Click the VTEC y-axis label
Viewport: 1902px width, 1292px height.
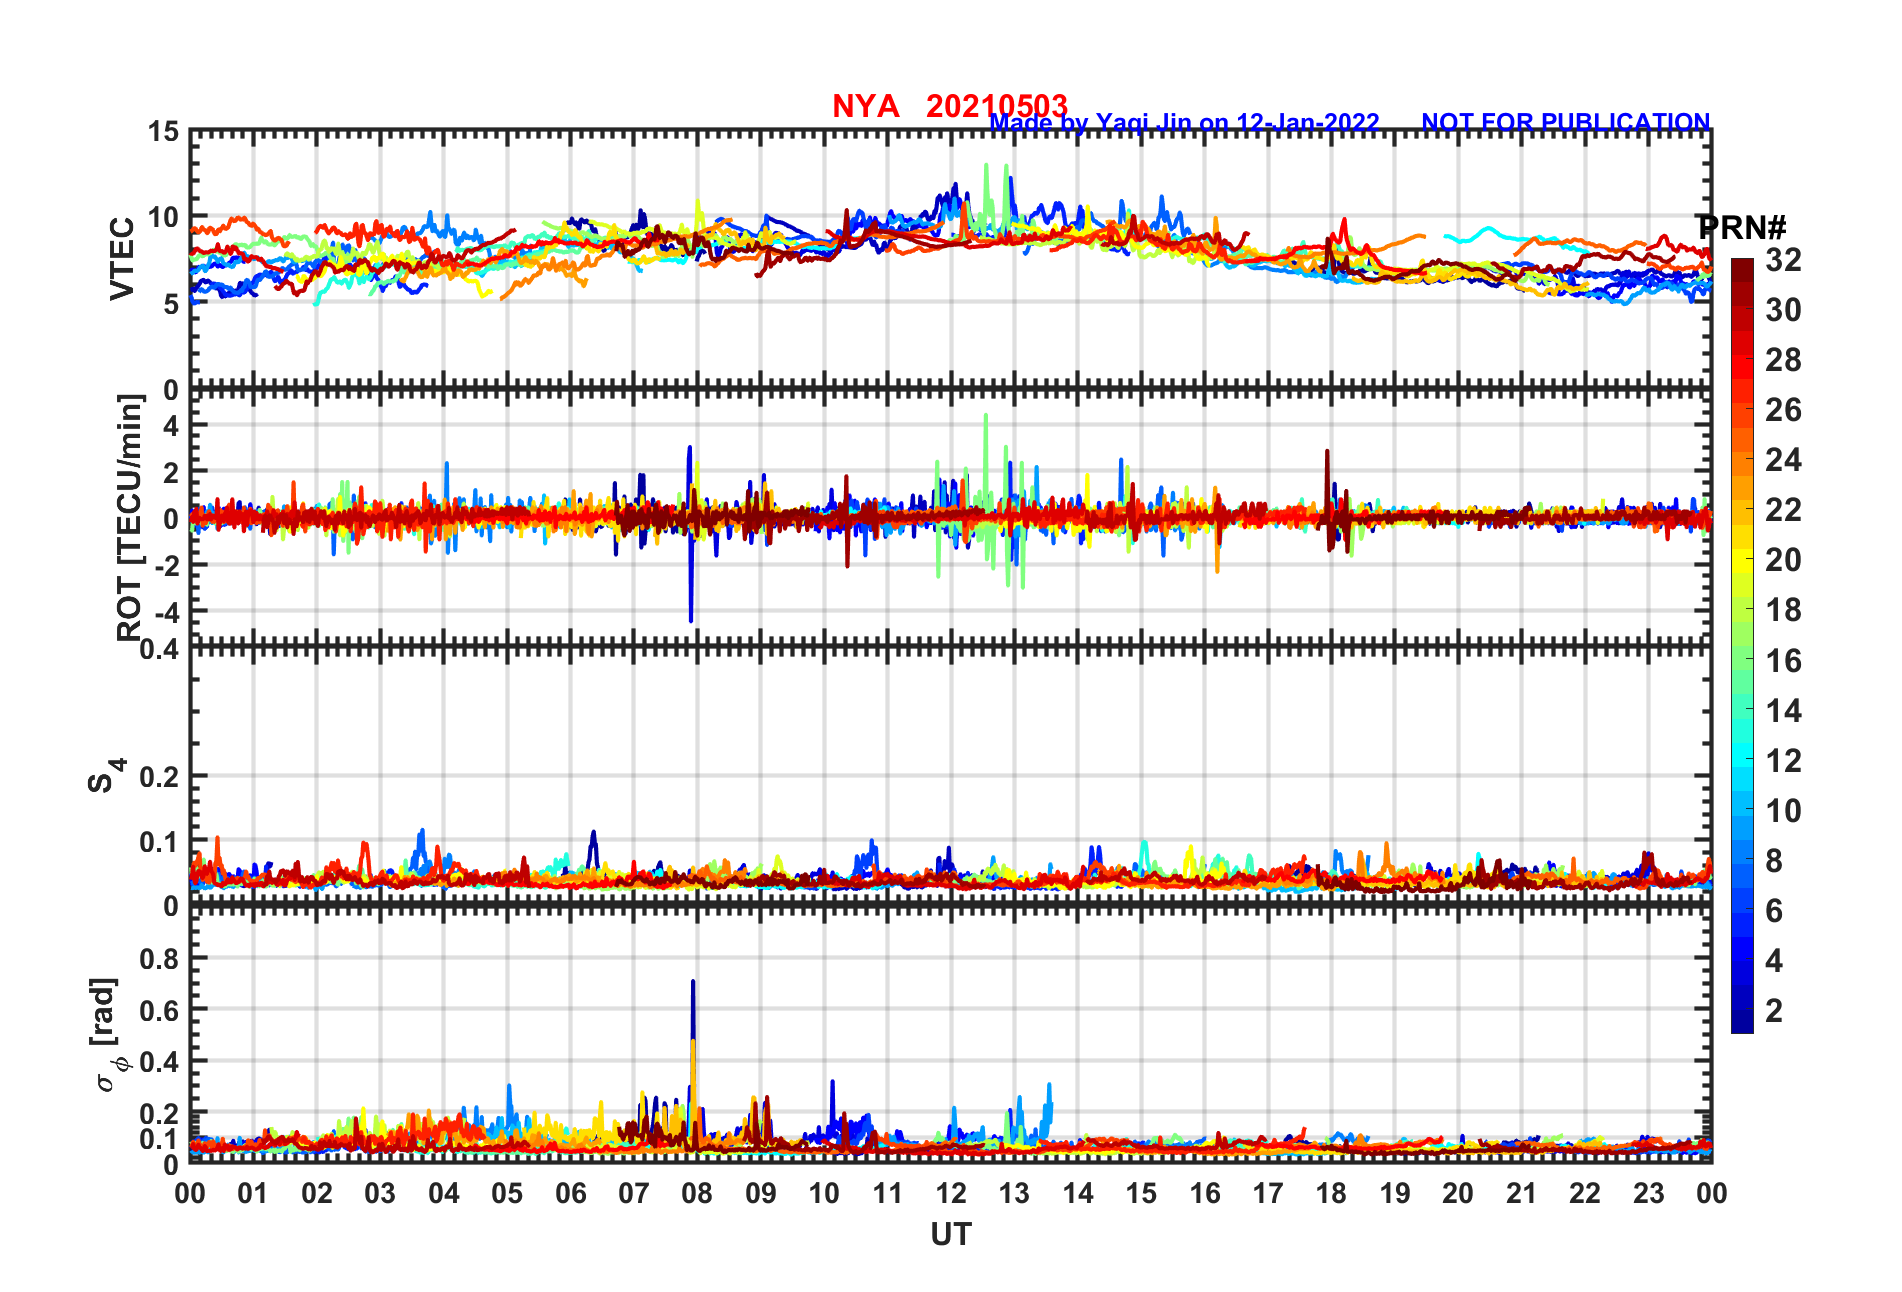coord(122,258)
